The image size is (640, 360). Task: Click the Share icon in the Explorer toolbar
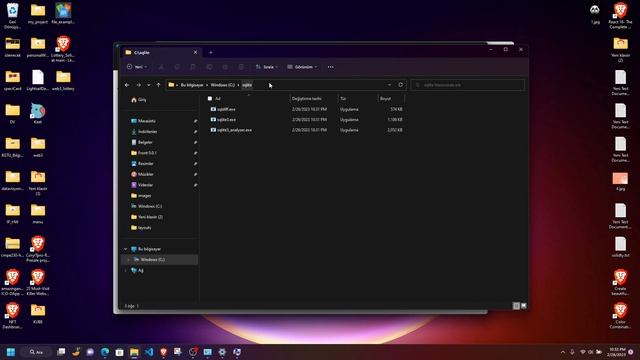pos(225,67)
